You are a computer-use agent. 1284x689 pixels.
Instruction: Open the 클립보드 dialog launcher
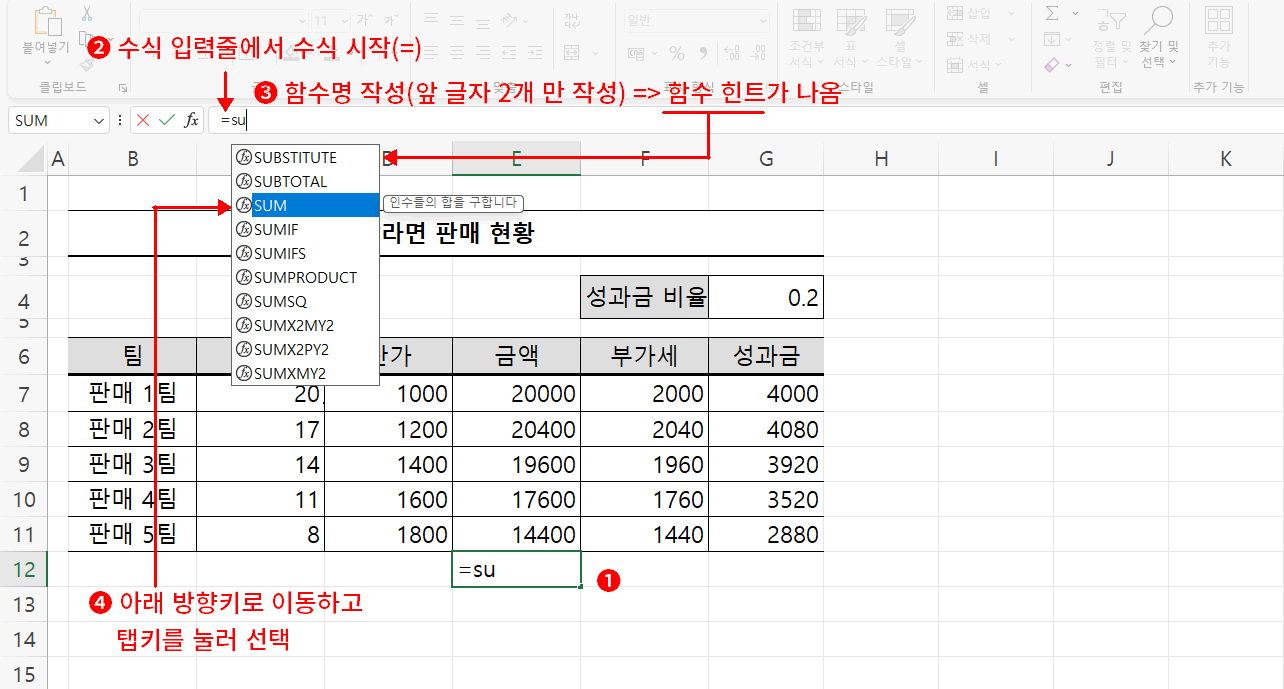tap(123, 87)
